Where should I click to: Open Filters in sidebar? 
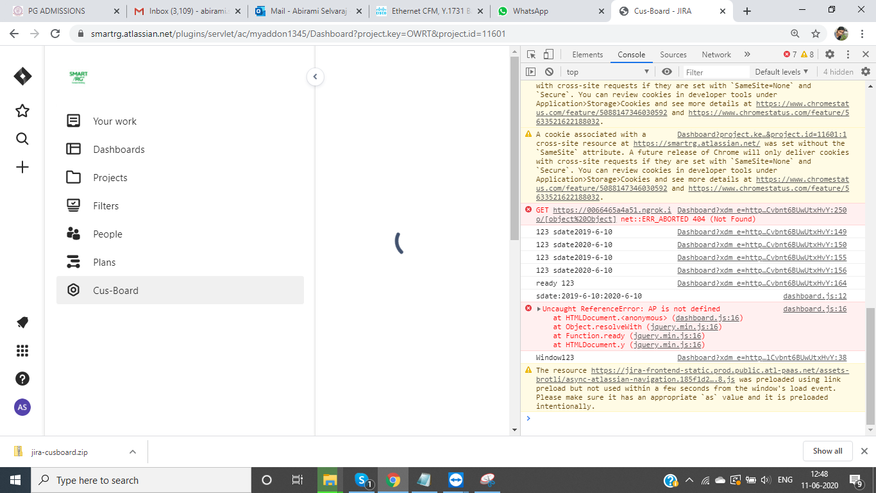(180, 206)
